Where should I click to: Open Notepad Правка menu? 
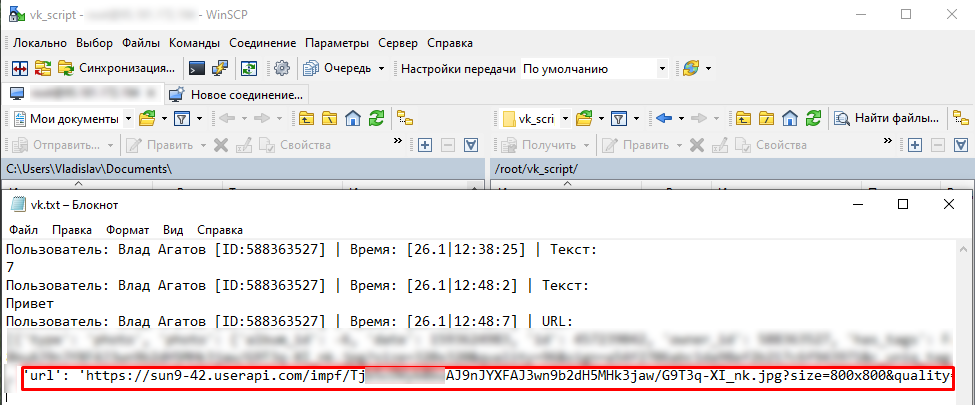(72, 230)
